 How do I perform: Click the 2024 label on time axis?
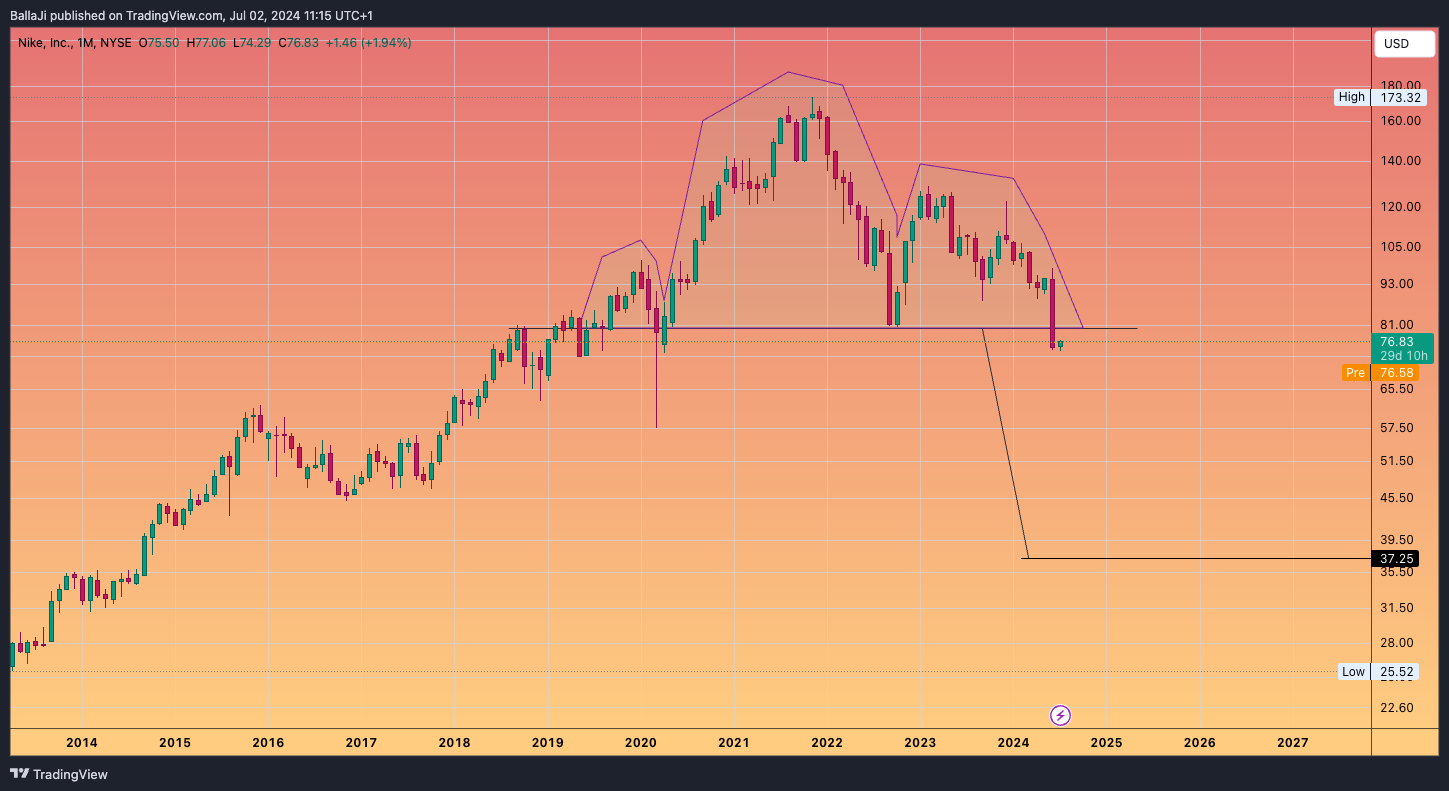coord(1013,743)
